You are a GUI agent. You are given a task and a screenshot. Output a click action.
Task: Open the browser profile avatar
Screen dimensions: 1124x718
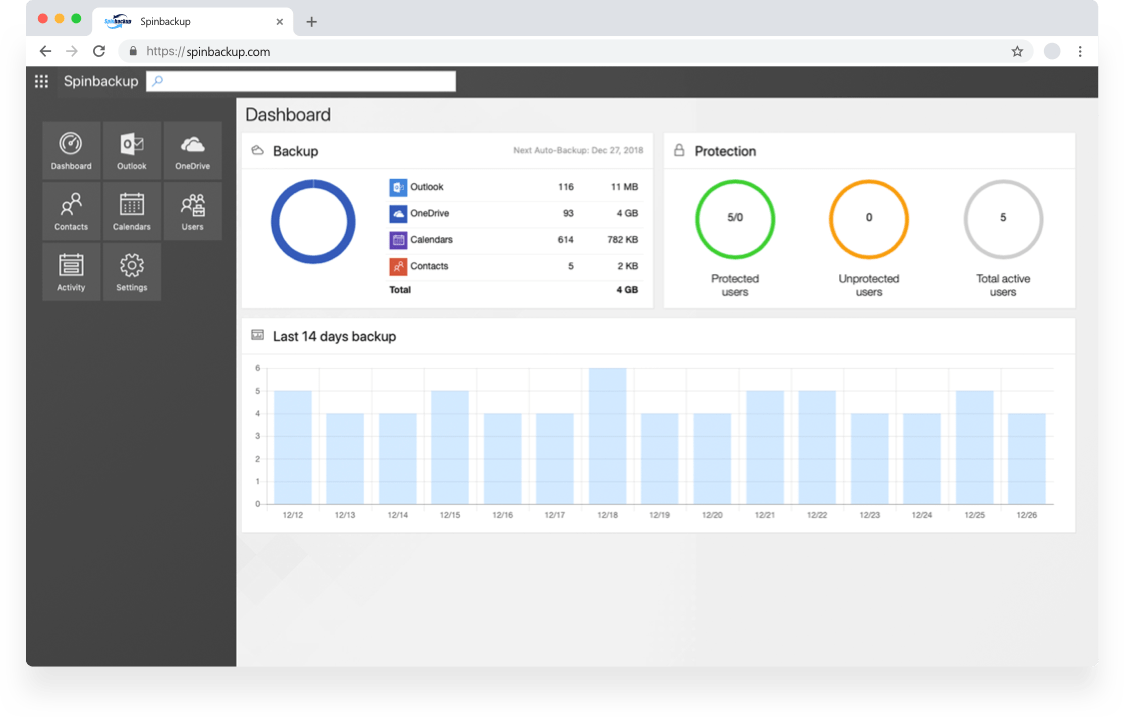[x=1052, y=52]
